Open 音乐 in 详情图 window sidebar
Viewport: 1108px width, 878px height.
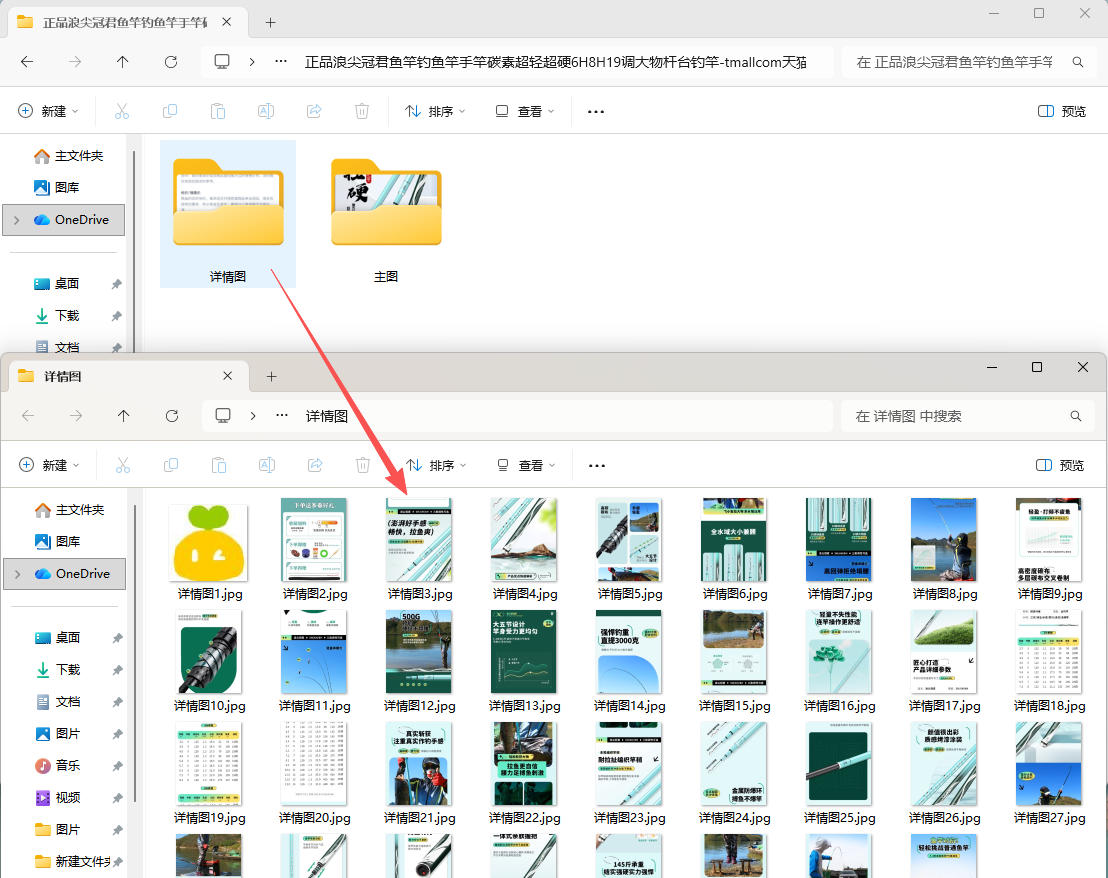point(58,766)
